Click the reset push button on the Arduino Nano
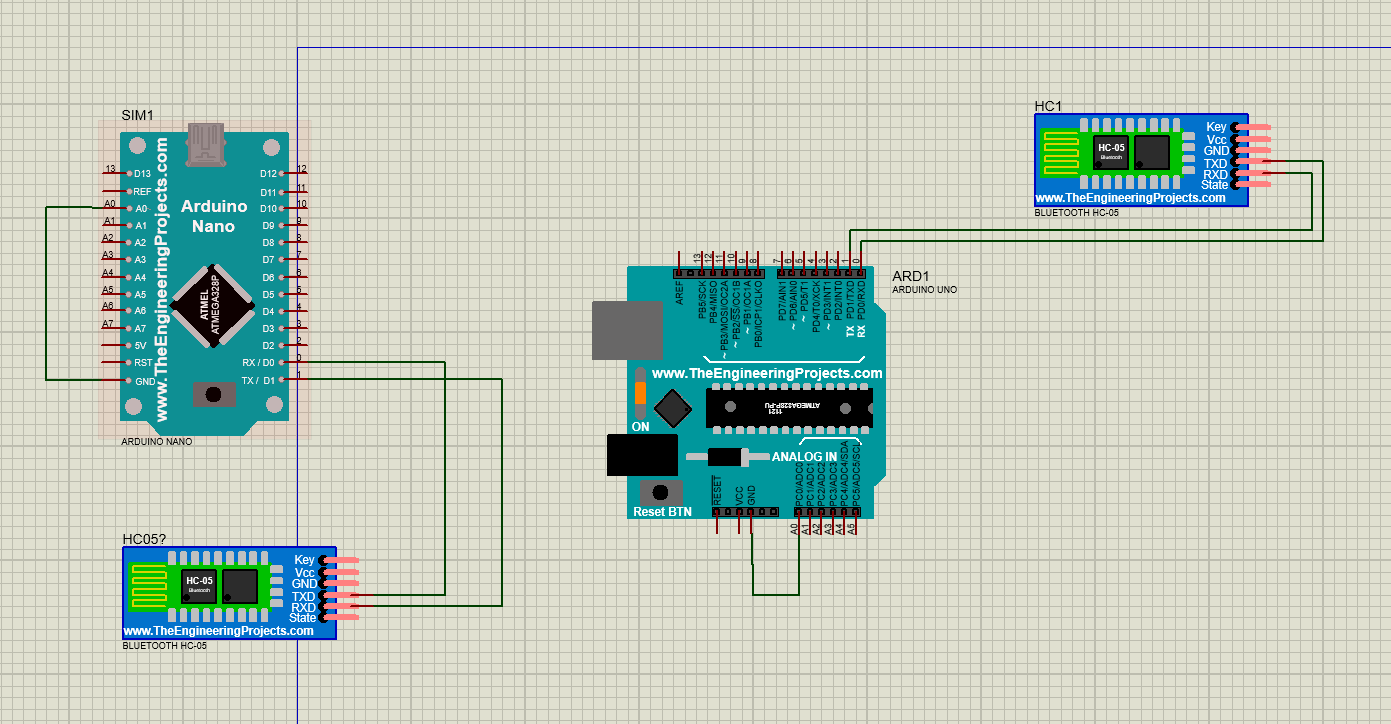Viewport: 1391px width, 724px height. click(213, 394)
